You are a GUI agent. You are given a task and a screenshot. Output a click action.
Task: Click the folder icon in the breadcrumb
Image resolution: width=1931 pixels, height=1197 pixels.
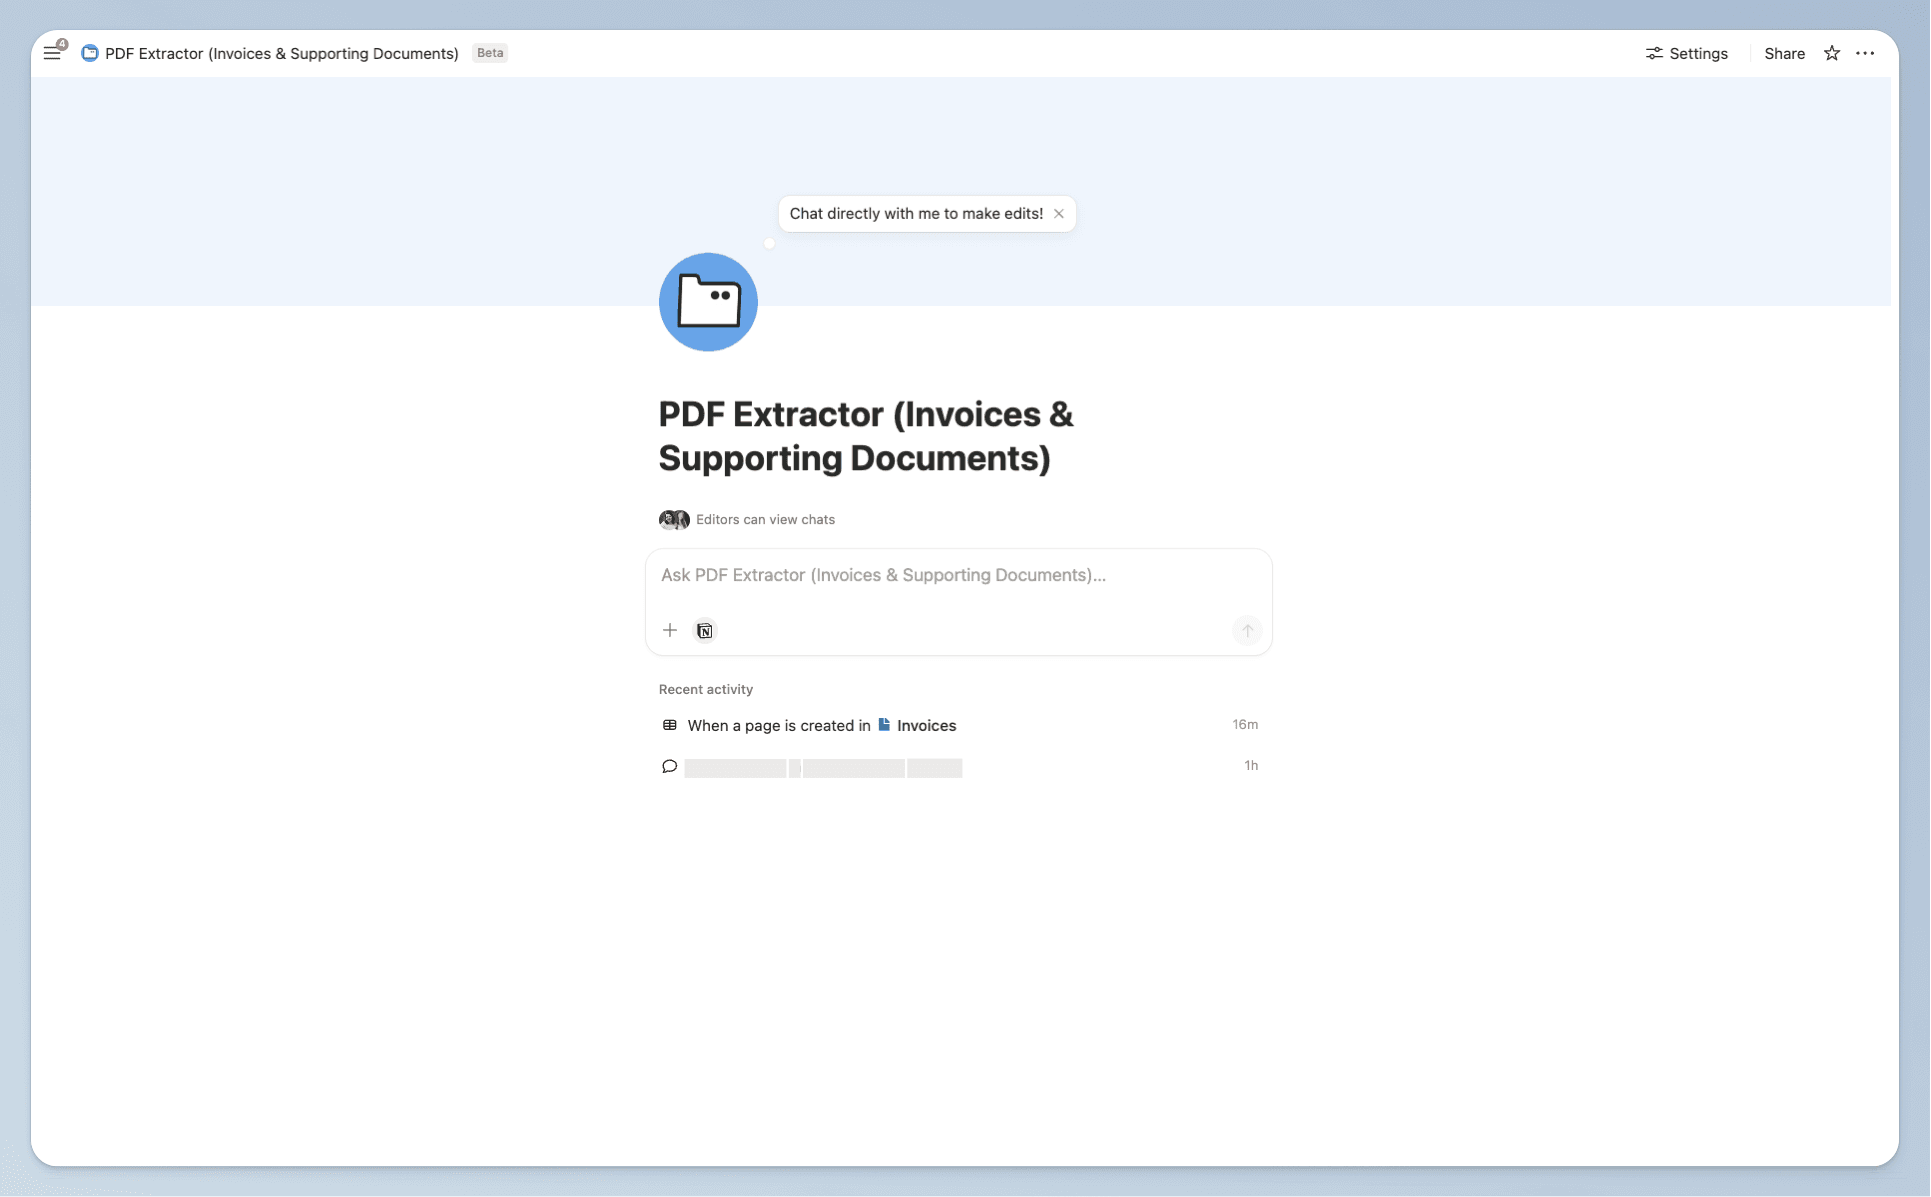tap(89, 53)
